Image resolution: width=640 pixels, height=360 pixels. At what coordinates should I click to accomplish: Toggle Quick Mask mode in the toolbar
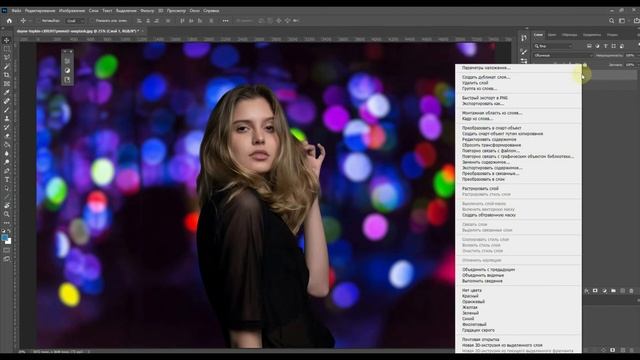coord(7,250)
